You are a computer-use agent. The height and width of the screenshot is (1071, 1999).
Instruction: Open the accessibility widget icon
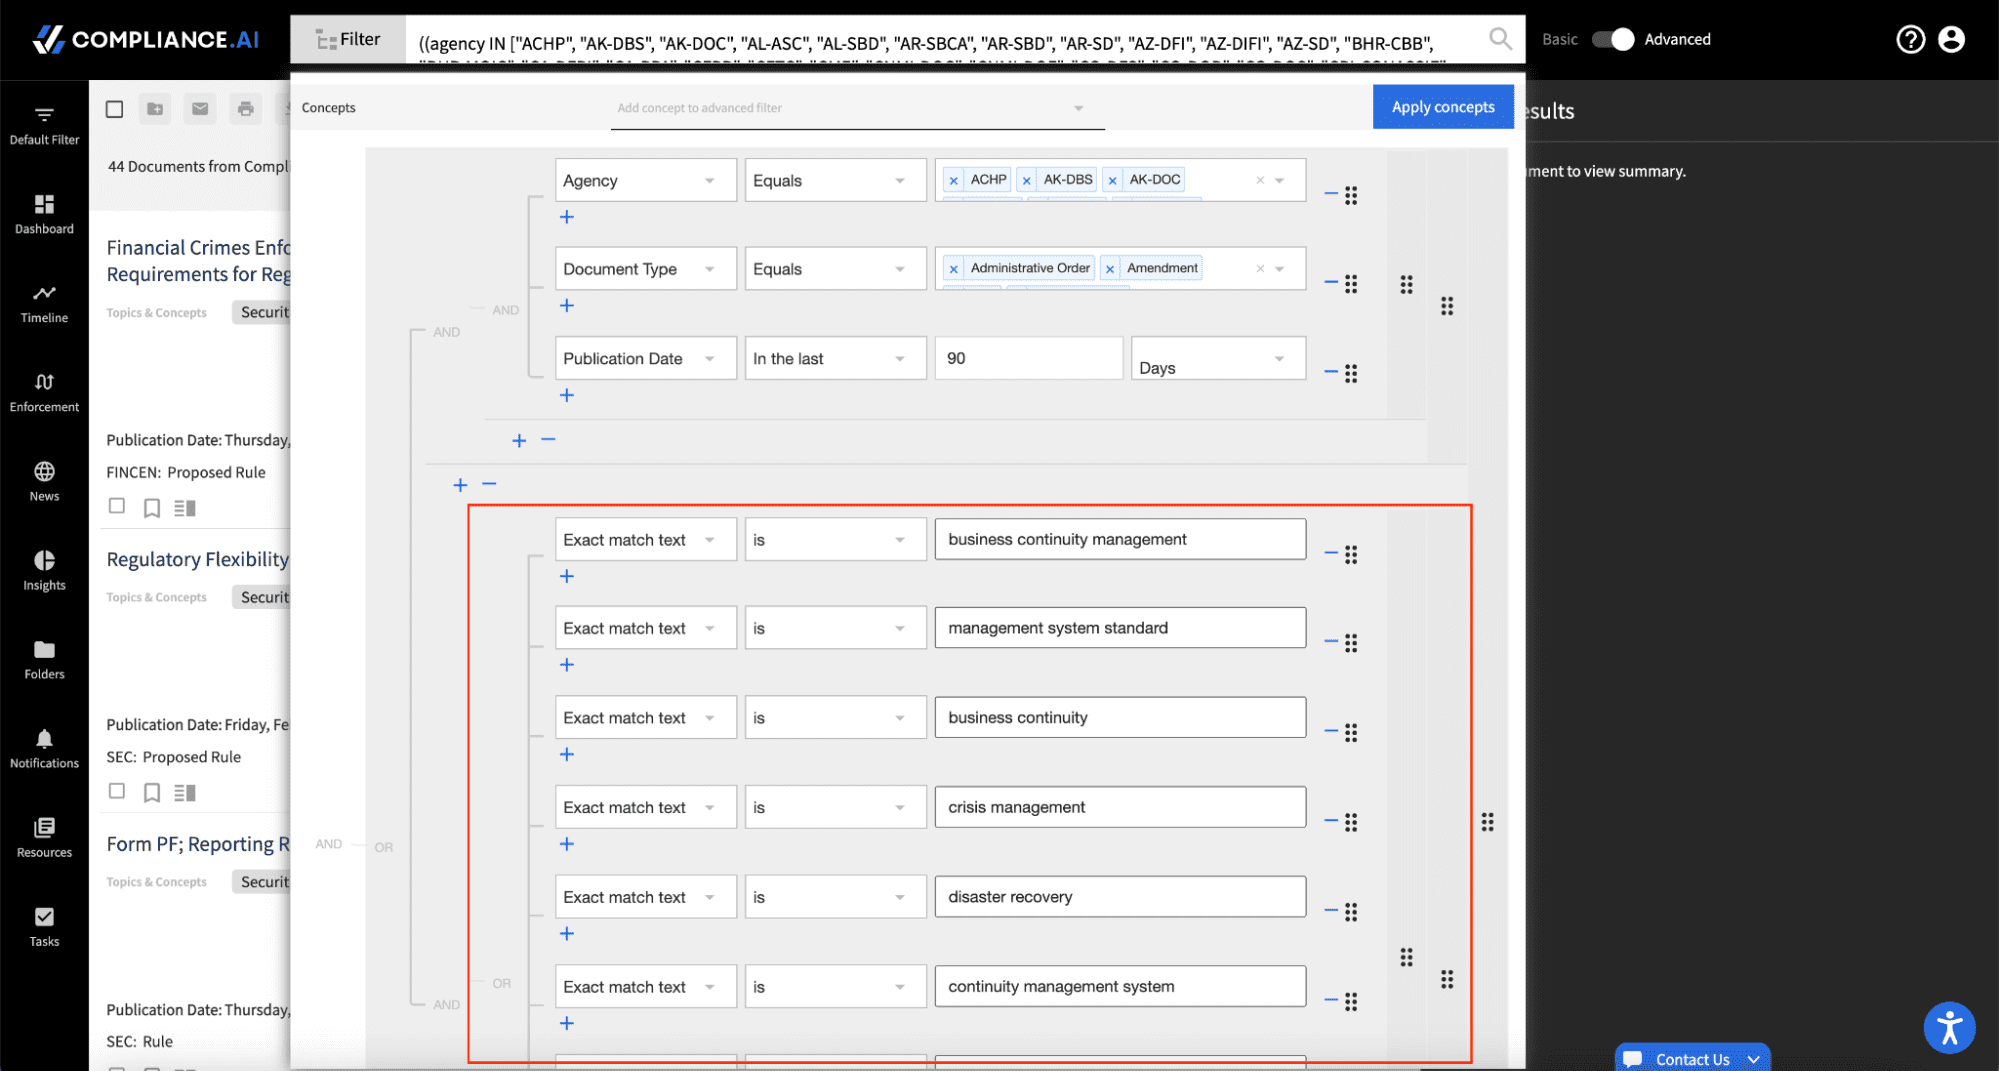(1949, 1027)
